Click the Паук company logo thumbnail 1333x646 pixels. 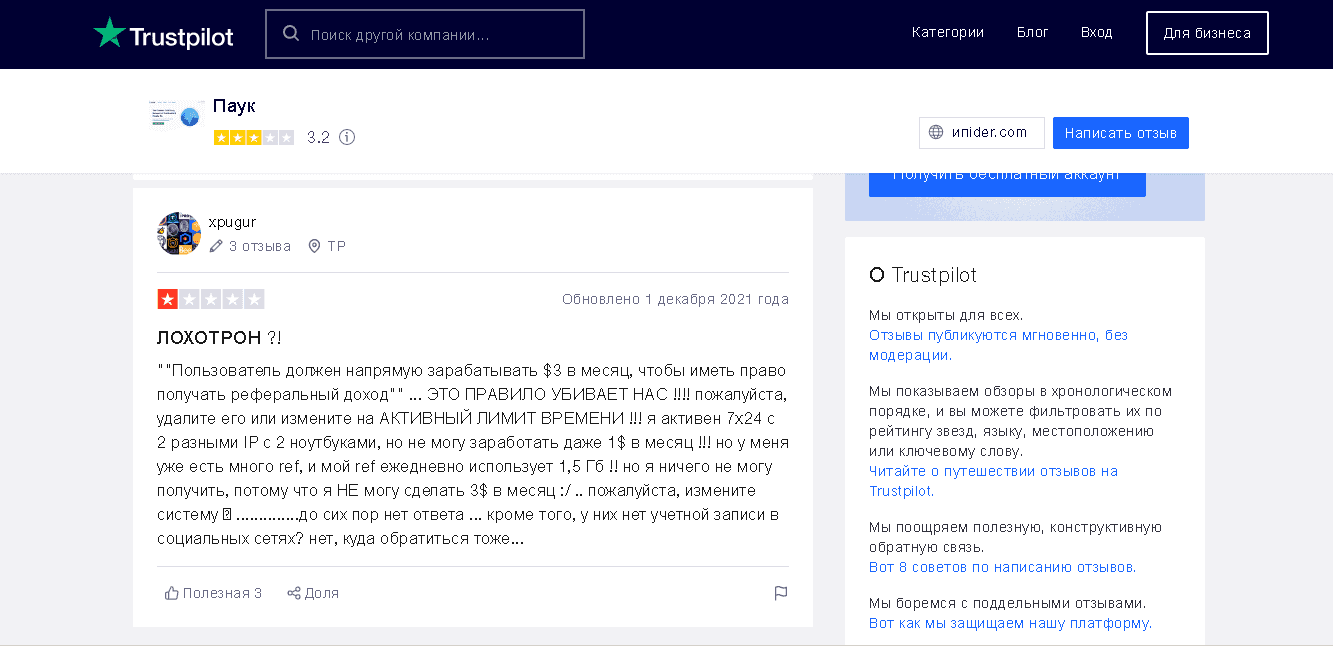(176, 117)
